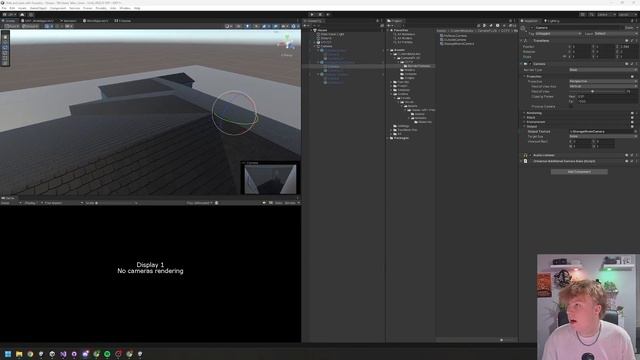This screenshot has height=360, width=640.
Task: Open Visual Studio from the taskbar
Action: (x=63, y=354)
